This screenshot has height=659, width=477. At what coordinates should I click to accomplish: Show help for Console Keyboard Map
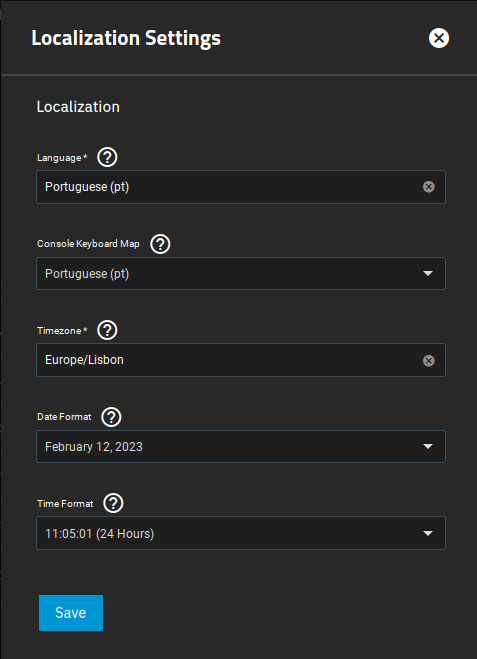tap(160, 244)
